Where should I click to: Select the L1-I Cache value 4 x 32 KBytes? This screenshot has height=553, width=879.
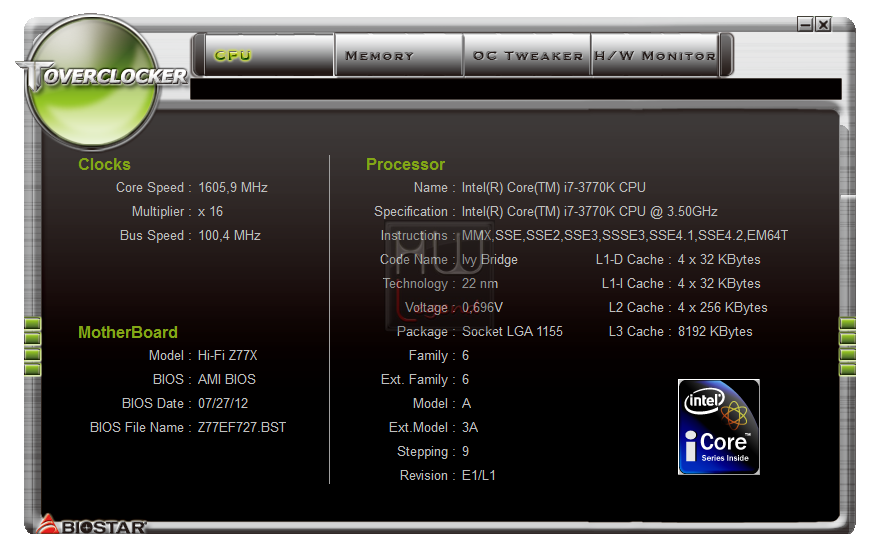[x=719, y=284]
